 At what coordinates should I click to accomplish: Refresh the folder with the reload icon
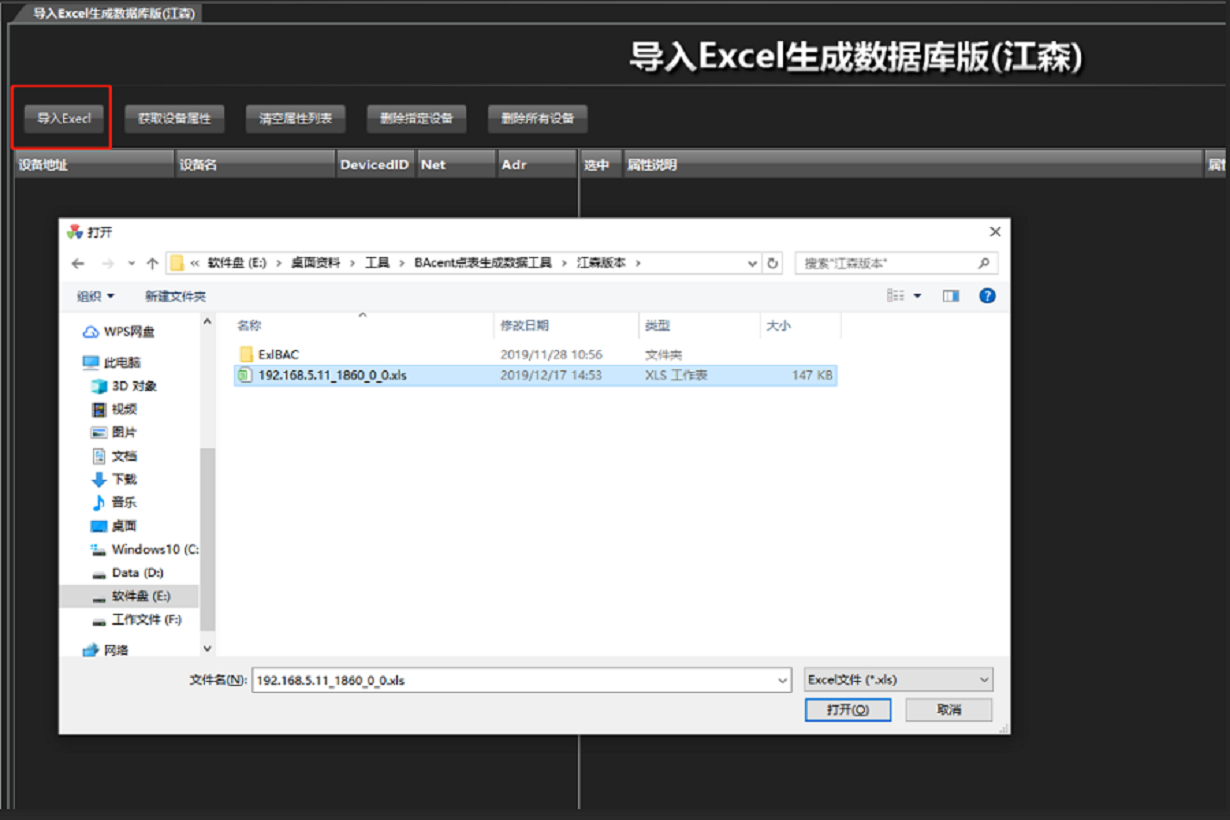pos(772,263)
